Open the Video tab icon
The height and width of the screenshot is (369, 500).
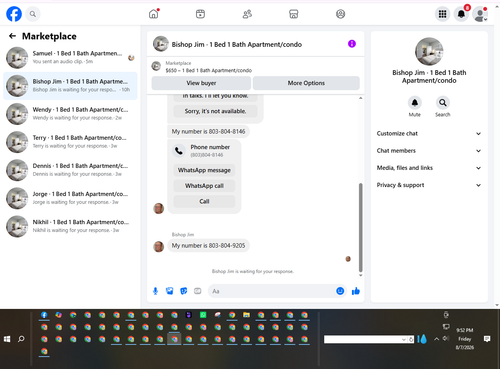coord(200,14)
